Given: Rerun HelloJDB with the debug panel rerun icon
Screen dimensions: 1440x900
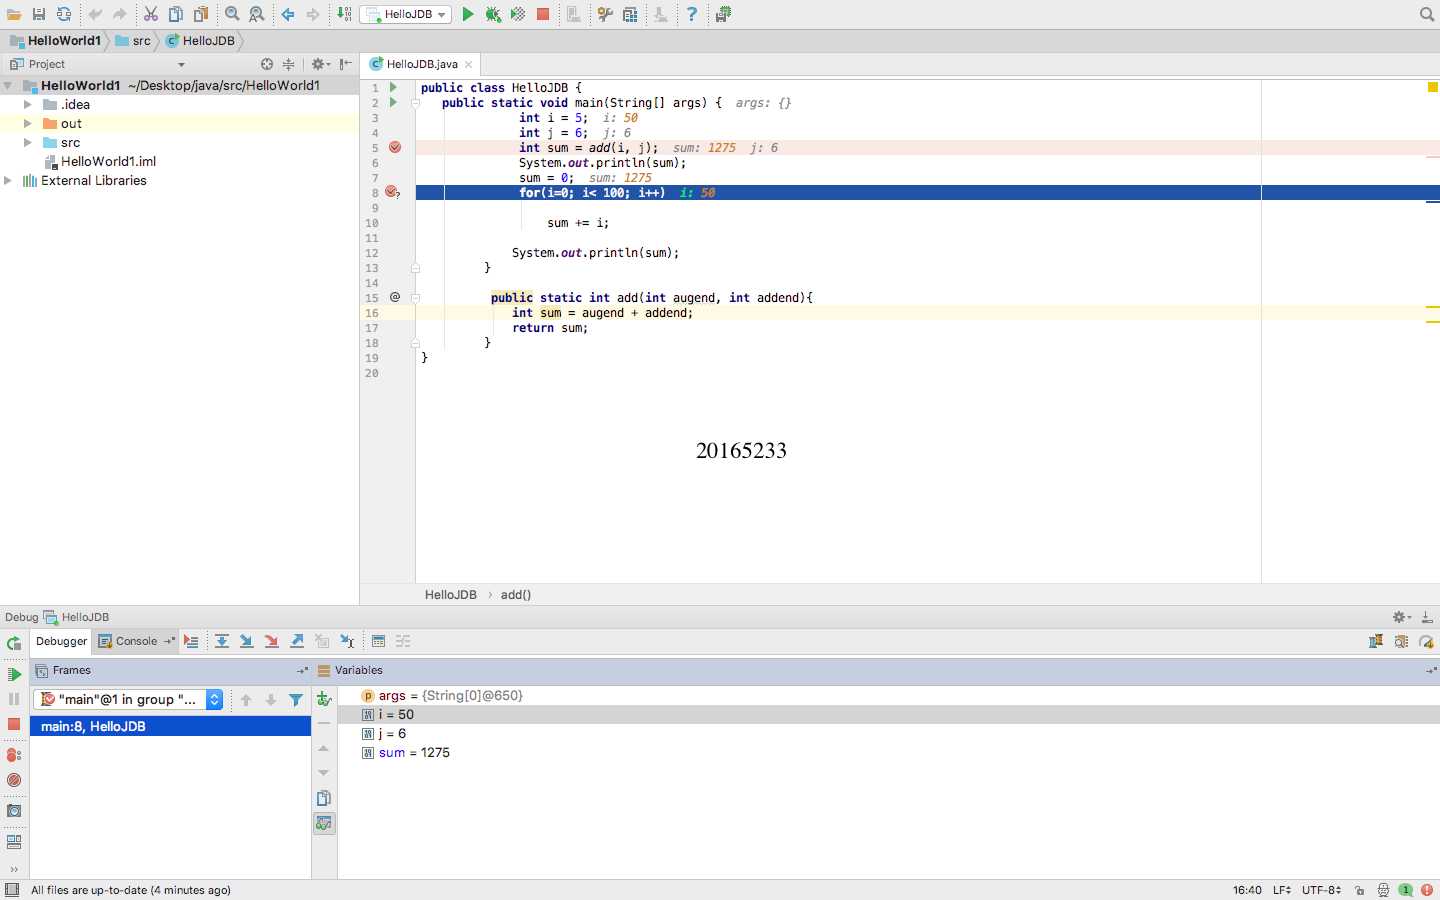Looking at the screenshot, I should (14, 644).
